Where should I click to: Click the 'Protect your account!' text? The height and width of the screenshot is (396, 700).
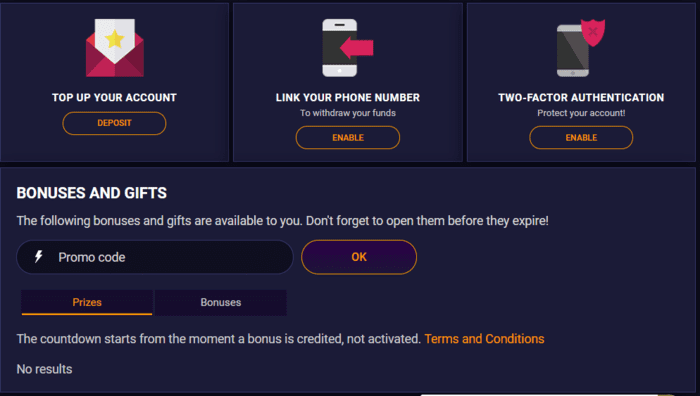pos(581,113)
